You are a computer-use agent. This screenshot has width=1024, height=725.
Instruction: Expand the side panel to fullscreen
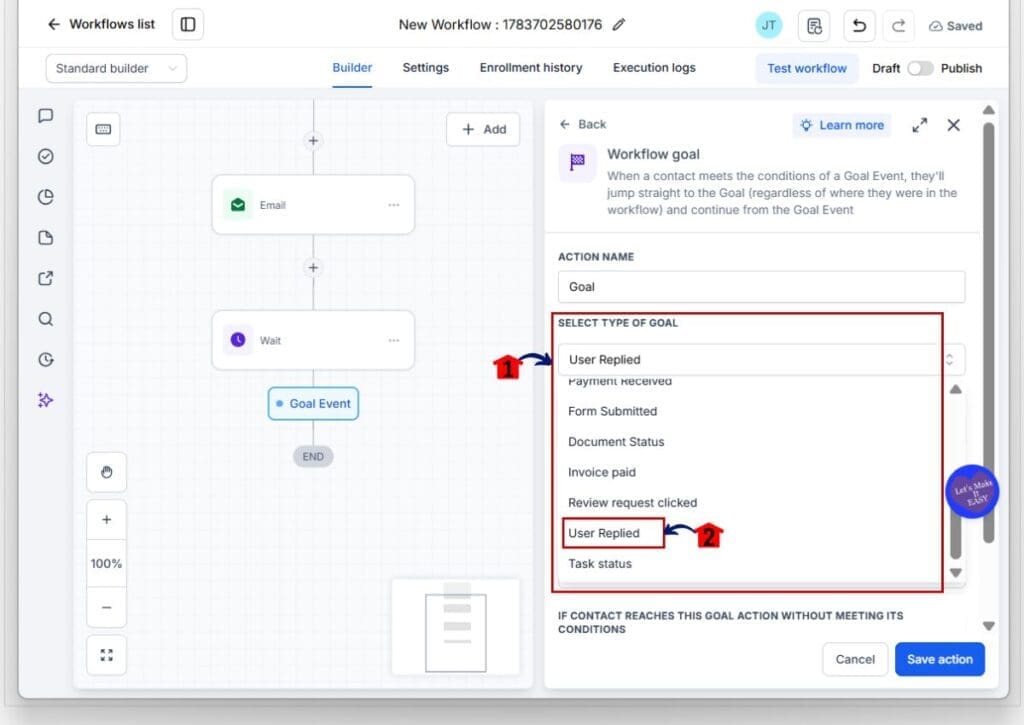click(x=920, y=125)
